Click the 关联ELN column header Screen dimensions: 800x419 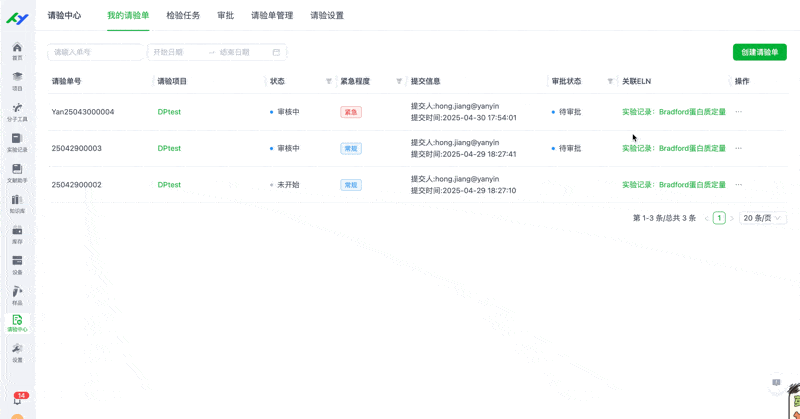click(x=636, y=81)
